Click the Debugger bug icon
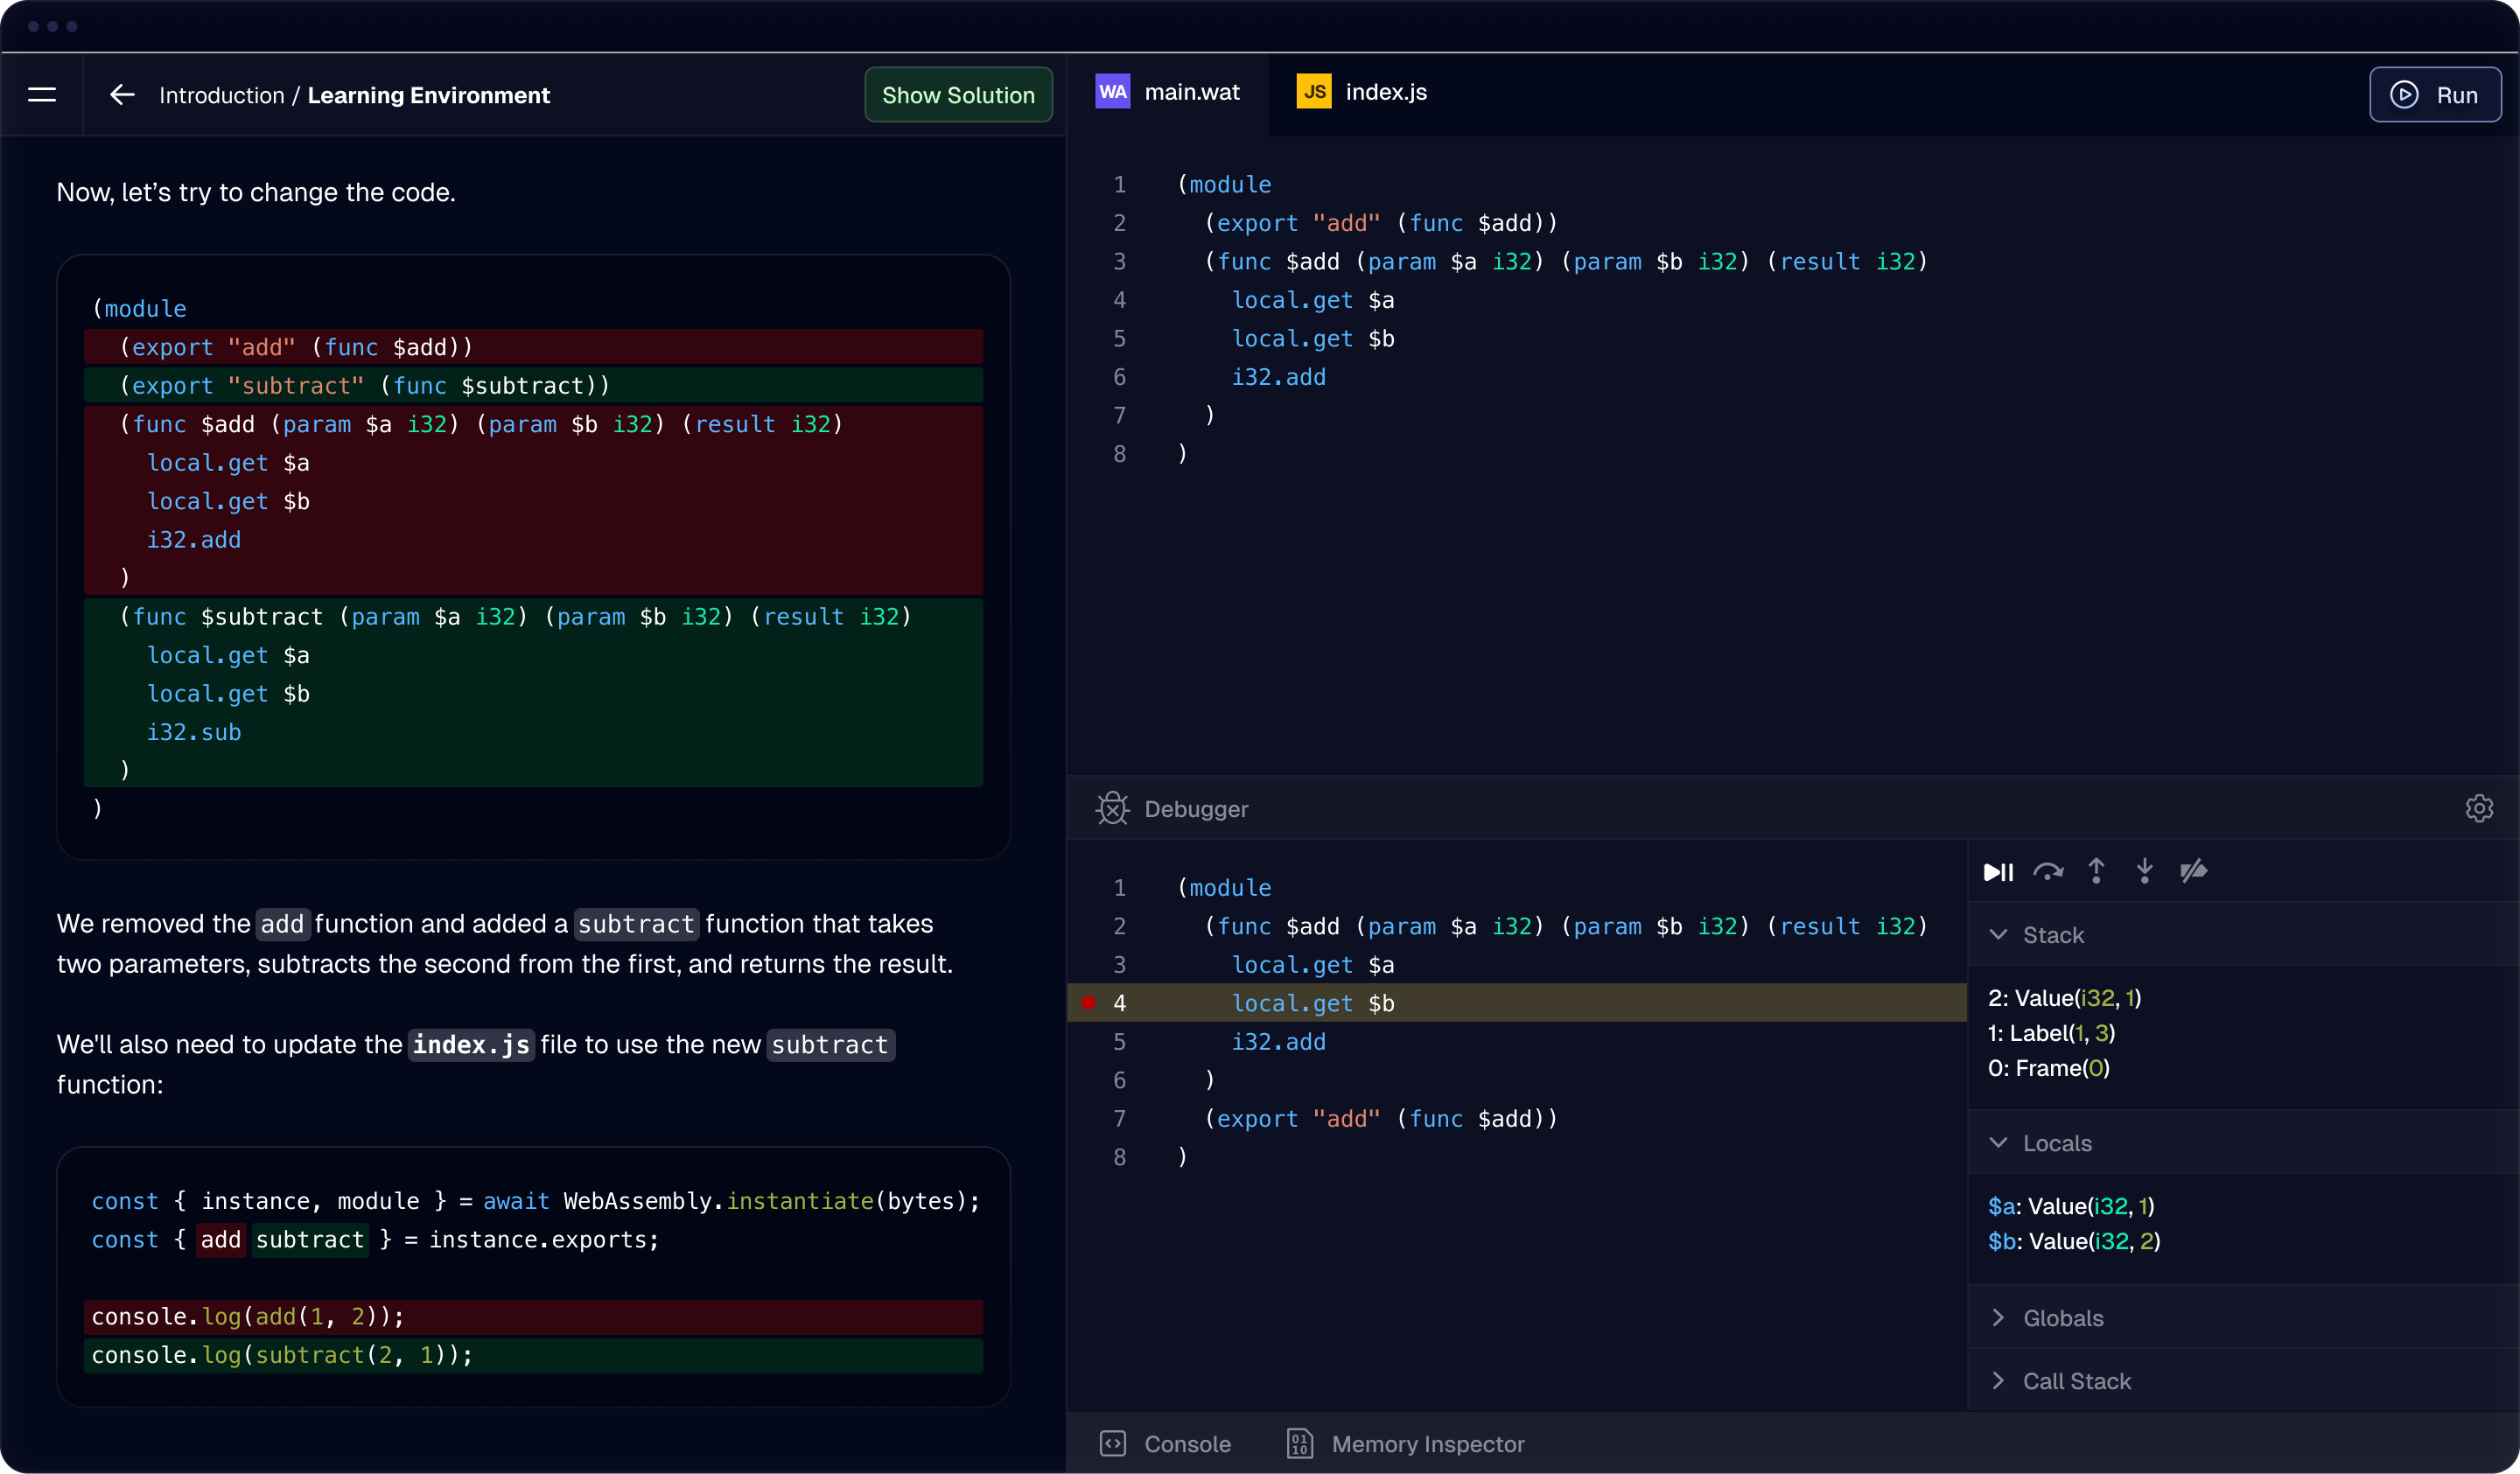The image size is (2520, 1474). pos(1112,808)
